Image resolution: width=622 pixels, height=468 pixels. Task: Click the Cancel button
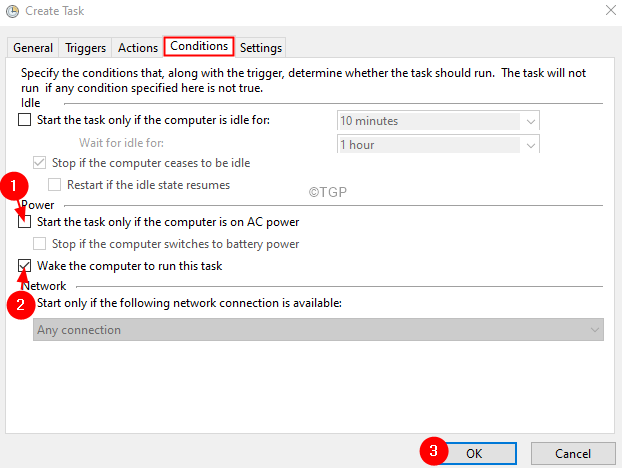tap(571, 453)
